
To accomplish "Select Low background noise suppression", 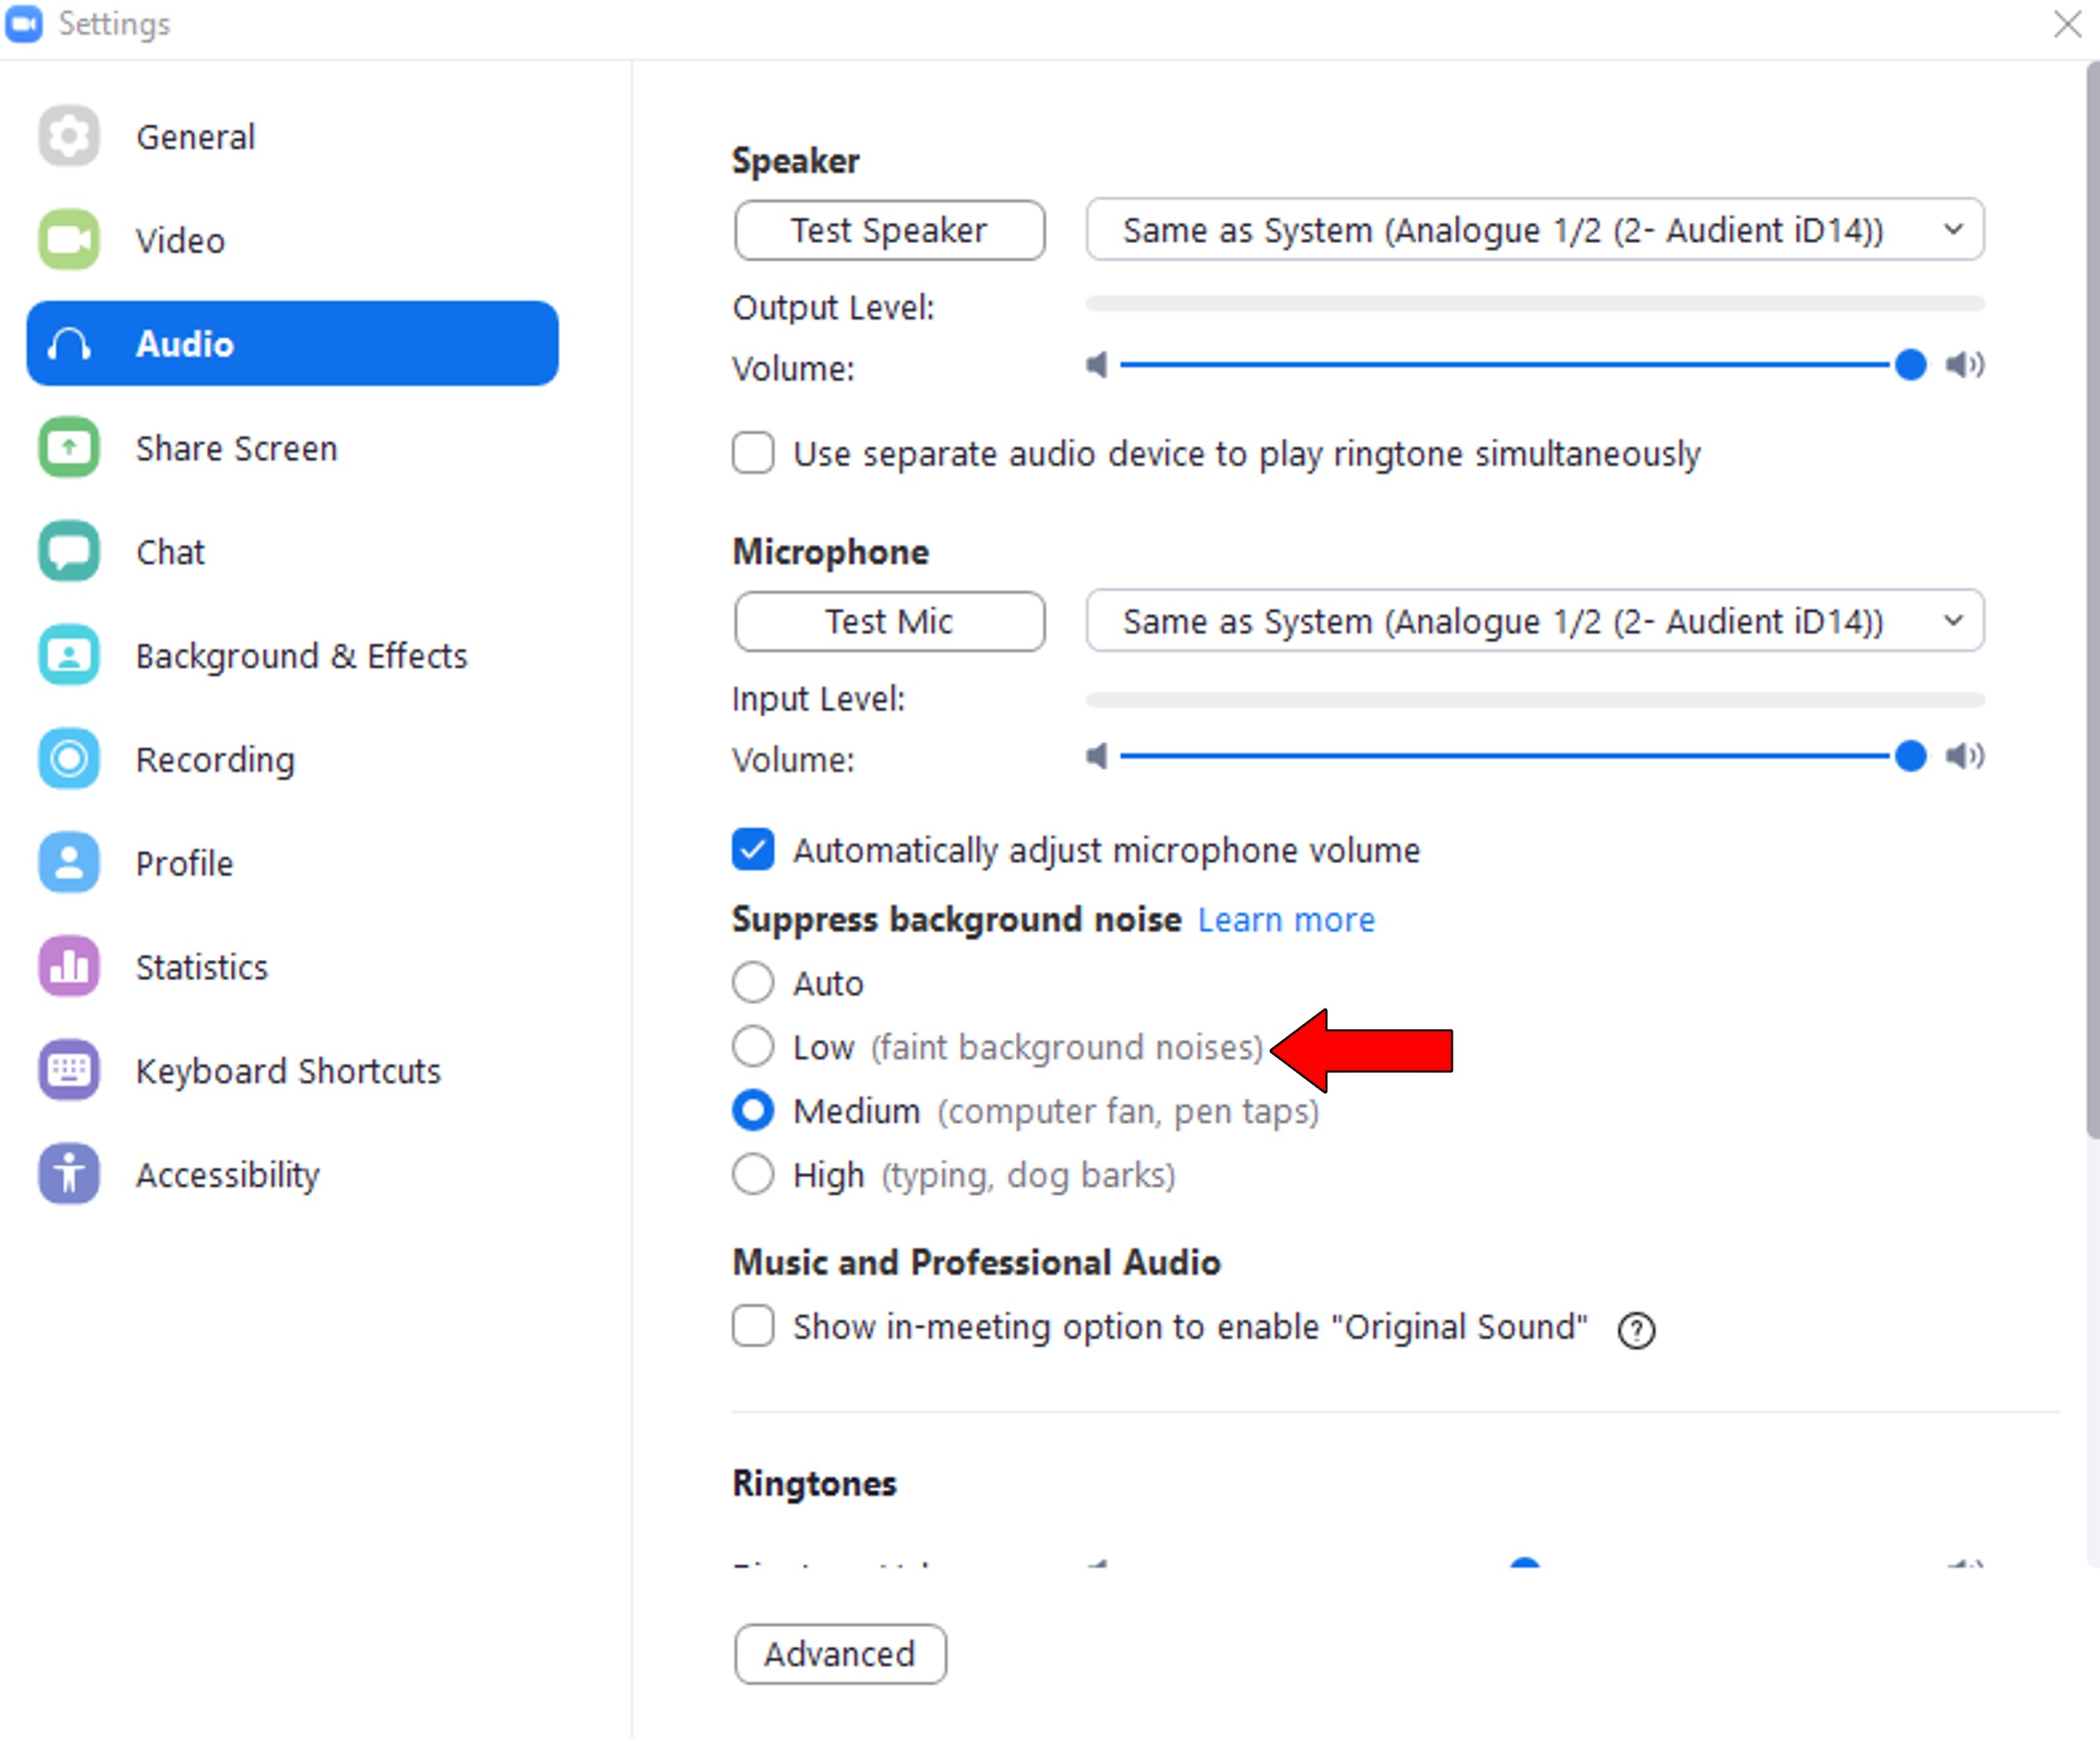I will (x=753, y=1047).
